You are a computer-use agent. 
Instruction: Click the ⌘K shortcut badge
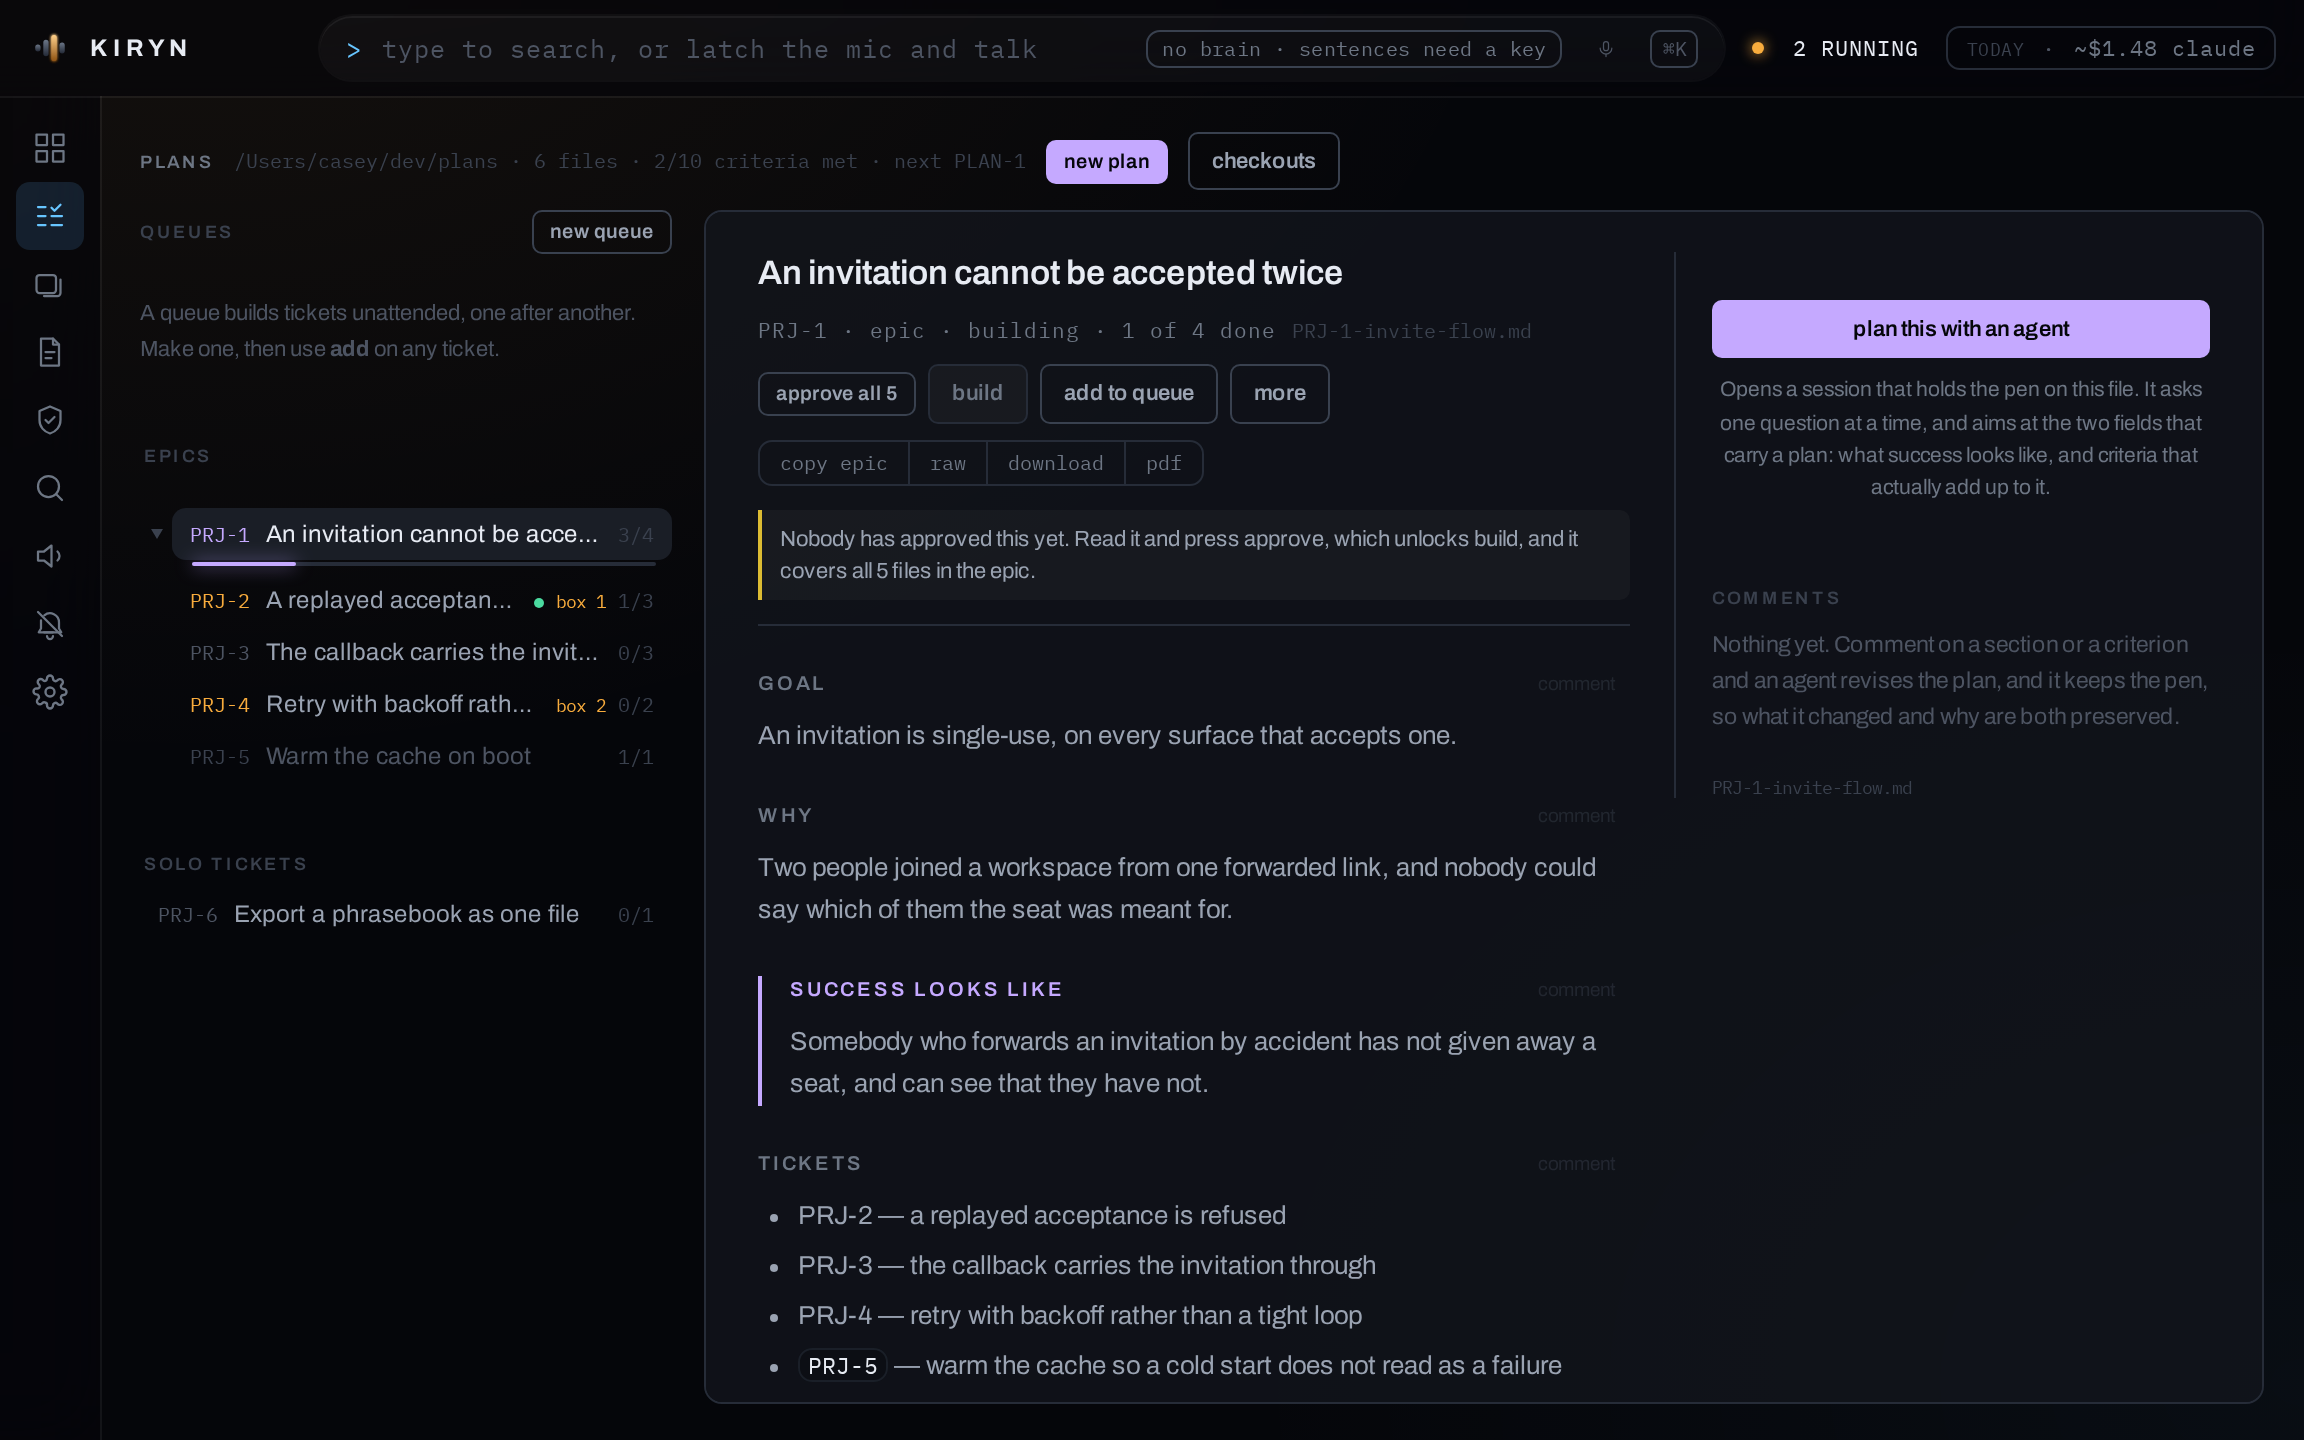[1674, 49]
